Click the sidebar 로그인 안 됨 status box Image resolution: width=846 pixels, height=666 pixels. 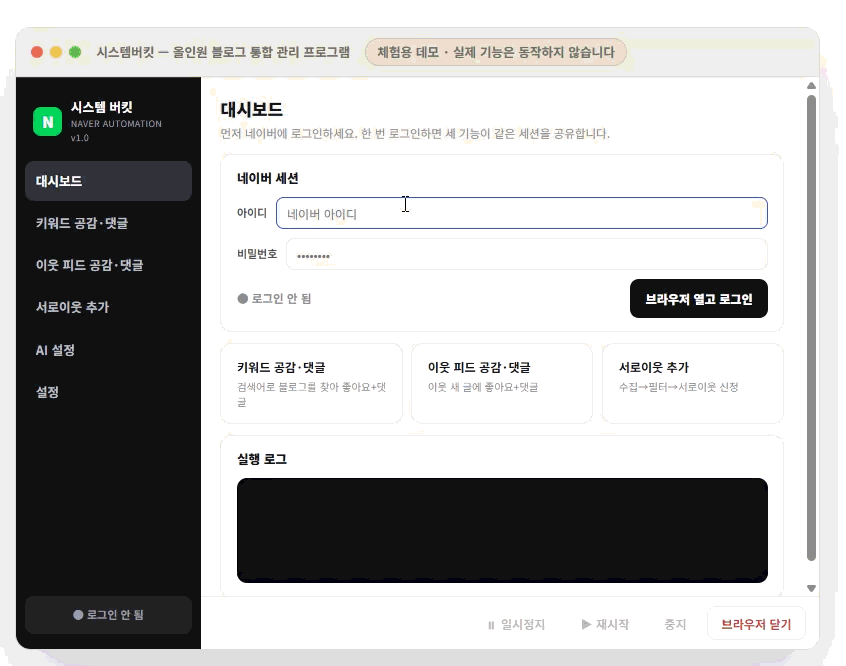108,615
